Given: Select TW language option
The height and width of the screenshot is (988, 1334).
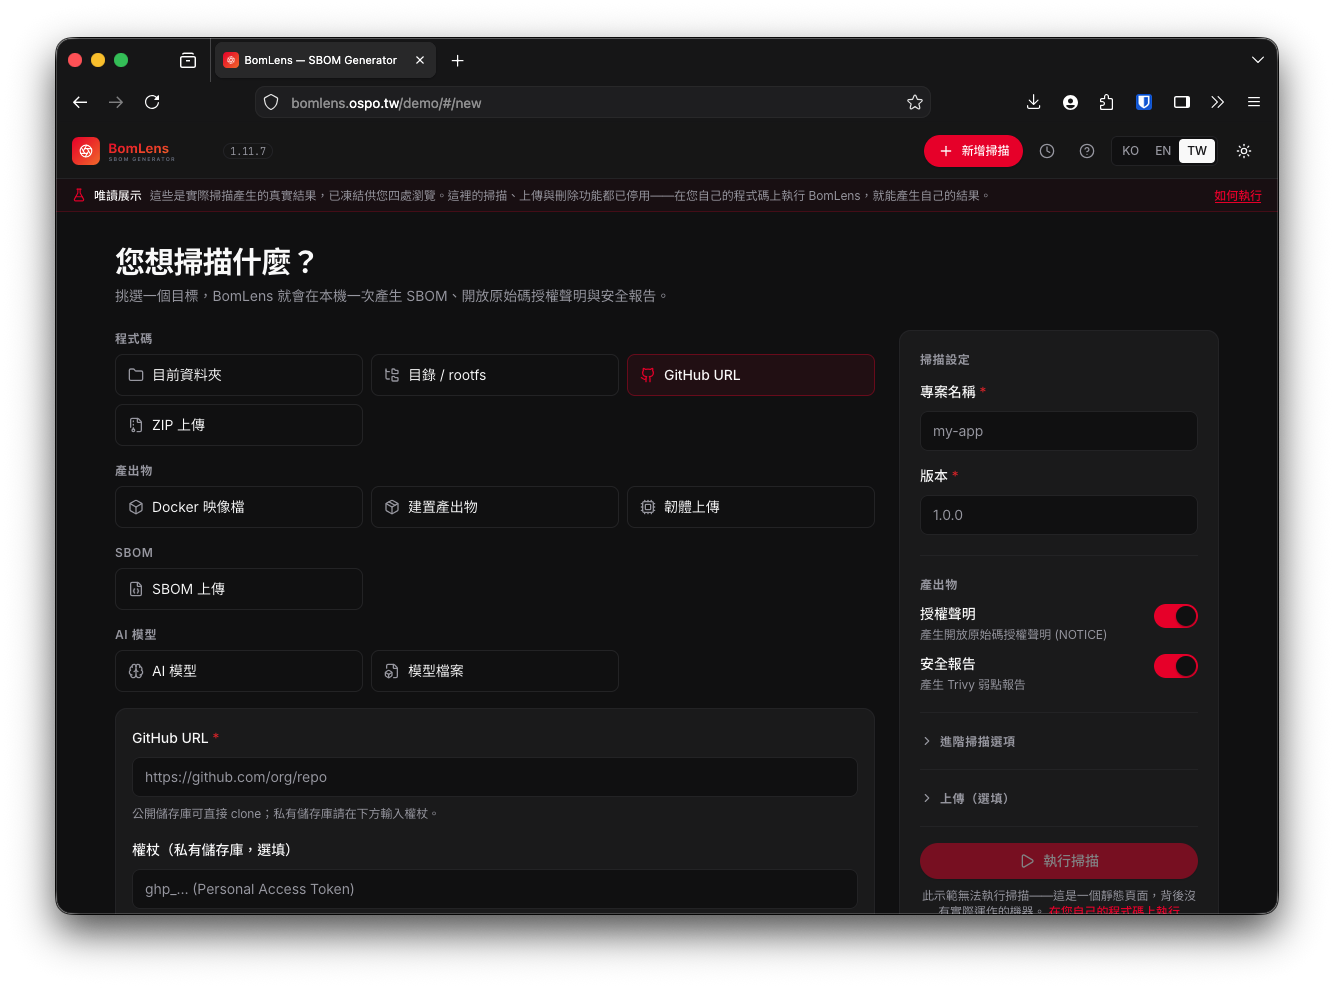Looking at the screenshot, I should (x=1197, y=151).
